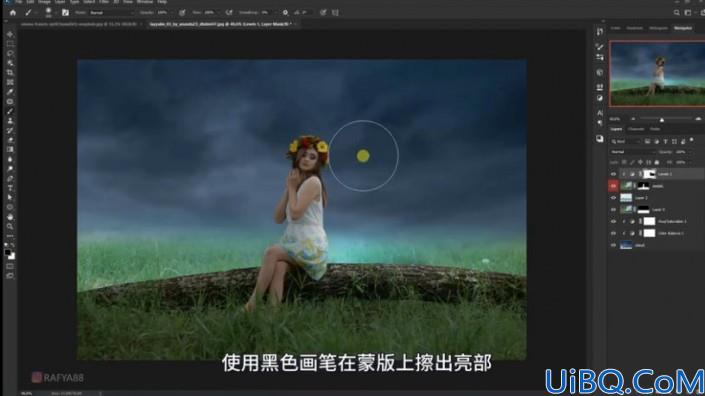Open the workspace switcher at top right

[689, 13]
